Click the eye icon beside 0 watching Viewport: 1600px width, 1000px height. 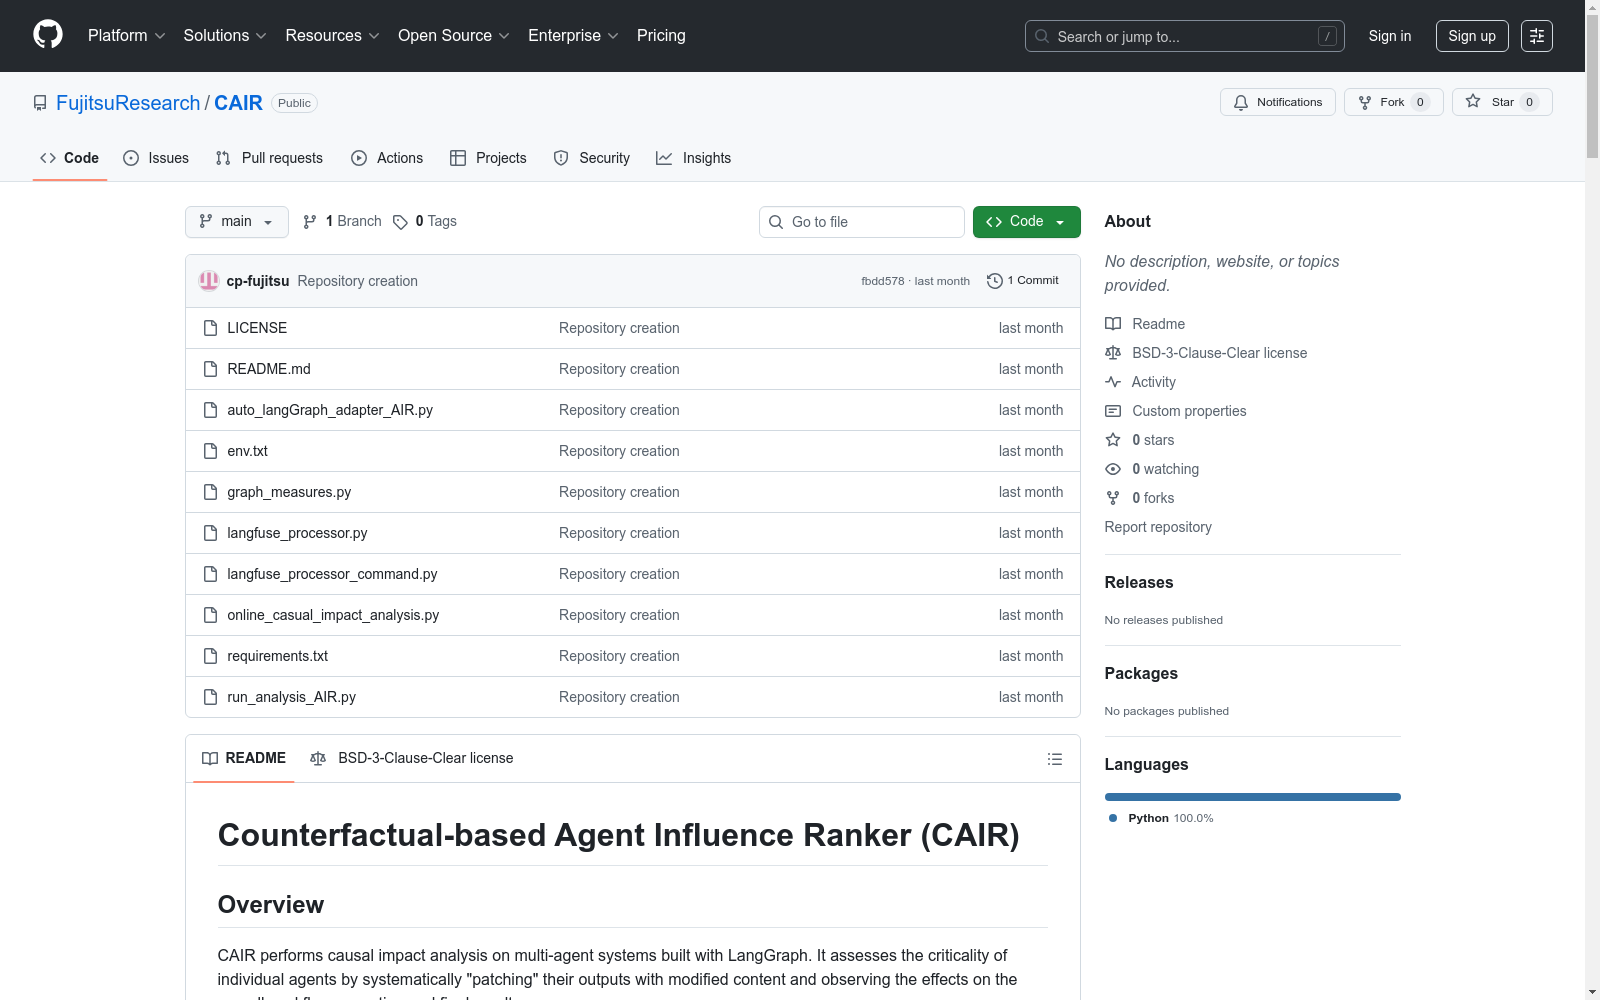point(1113,469)
